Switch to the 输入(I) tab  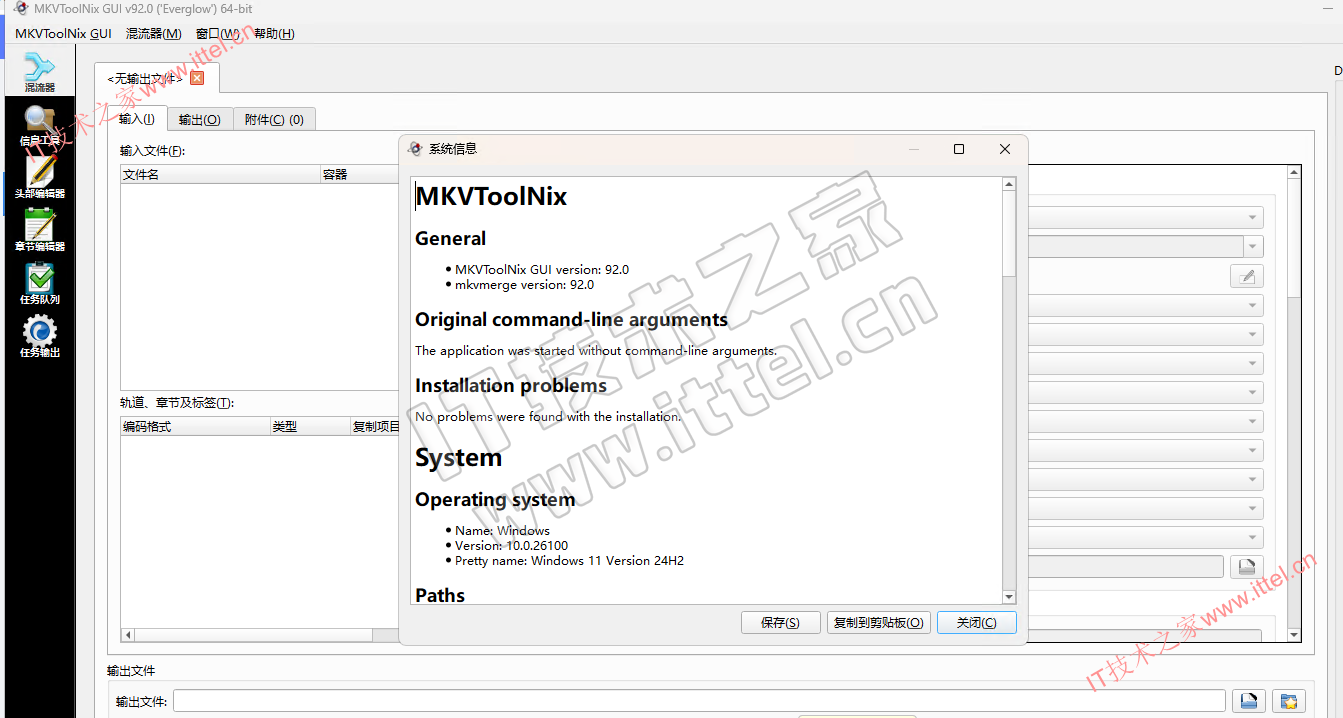(x=137, y=119)
